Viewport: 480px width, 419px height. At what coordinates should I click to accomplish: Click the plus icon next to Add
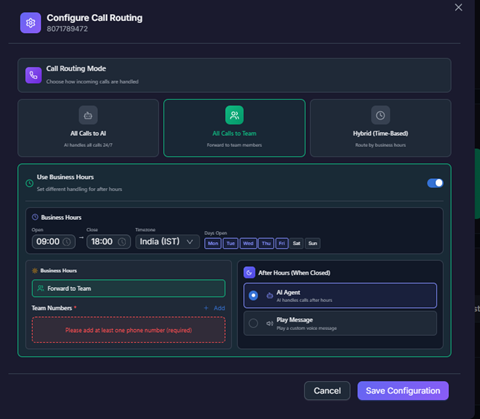coord(206,308)
